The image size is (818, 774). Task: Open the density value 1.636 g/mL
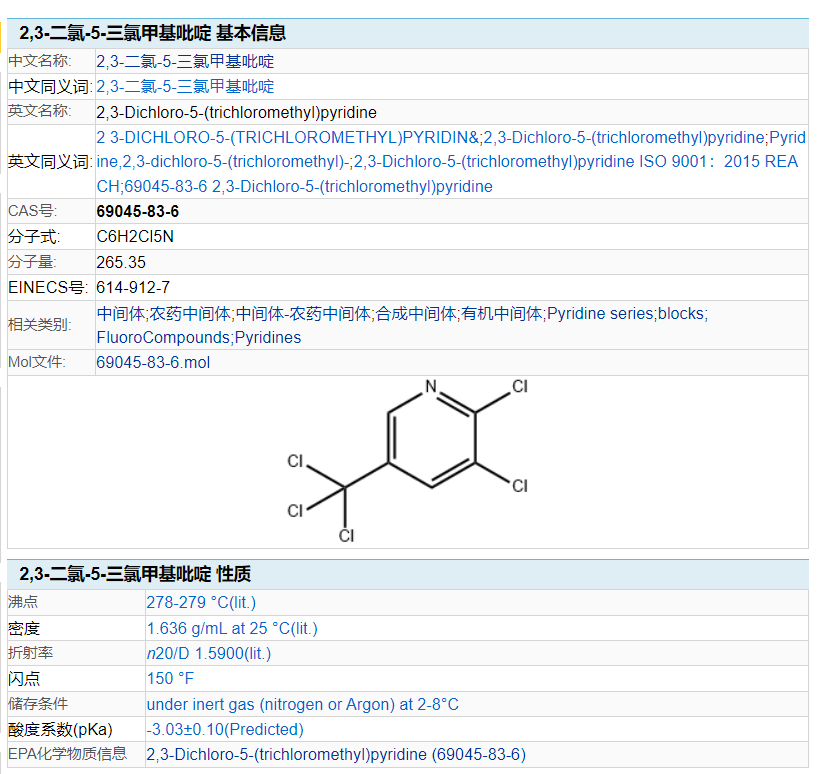[232, 629]
